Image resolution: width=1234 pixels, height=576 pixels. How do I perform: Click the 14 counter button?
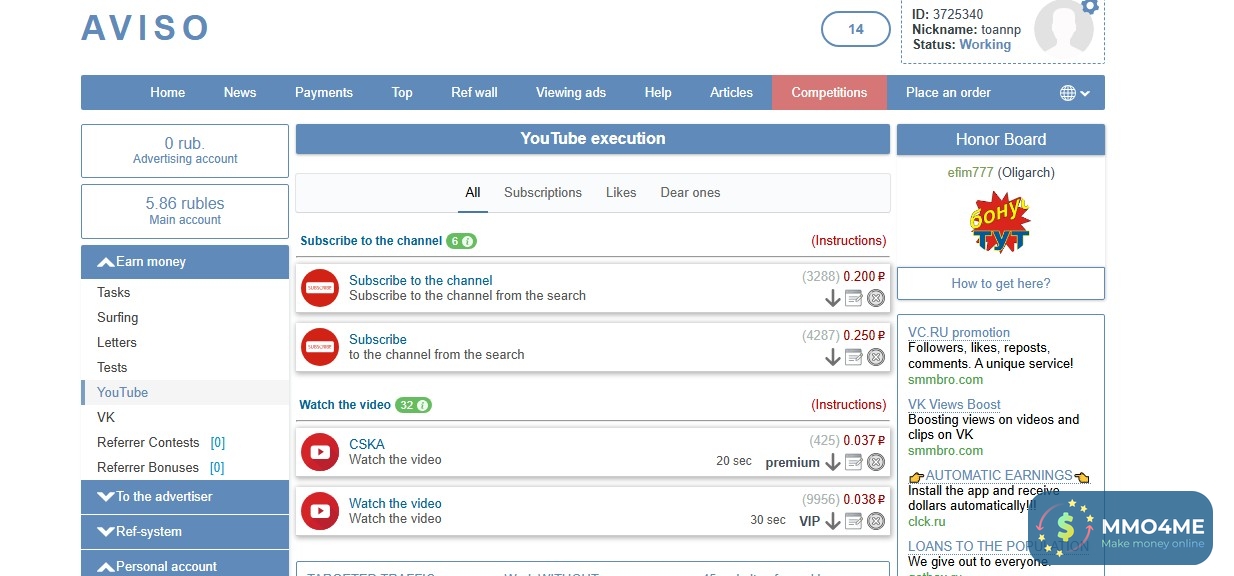[x=856, y=29]
